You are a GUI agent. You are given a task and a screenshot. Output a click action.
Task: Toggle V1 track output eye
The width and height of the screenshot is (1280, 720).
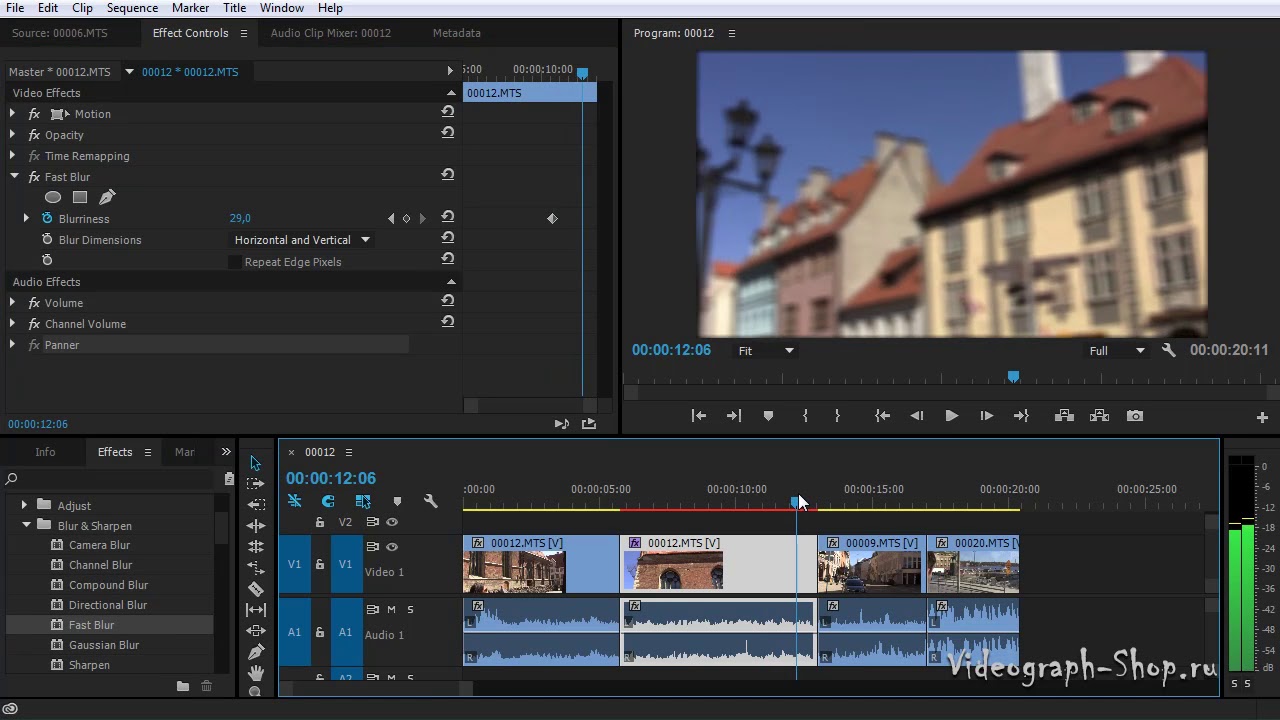click(392, 546)
